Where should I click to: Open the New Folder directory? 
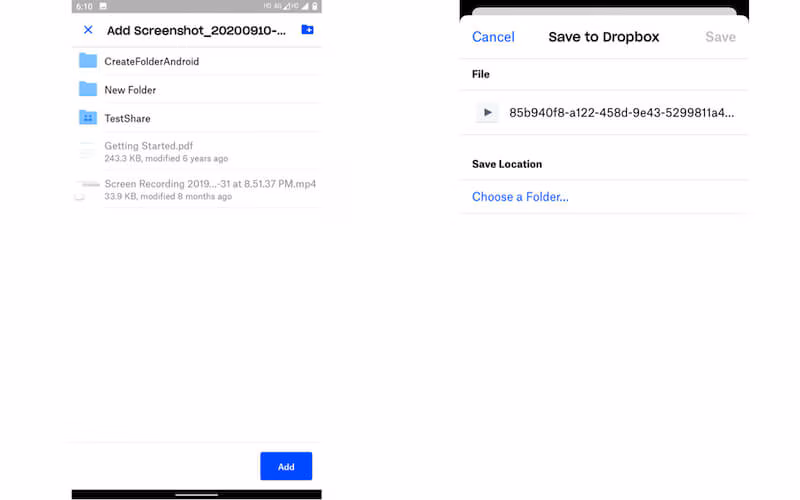(x=197, y=90)
